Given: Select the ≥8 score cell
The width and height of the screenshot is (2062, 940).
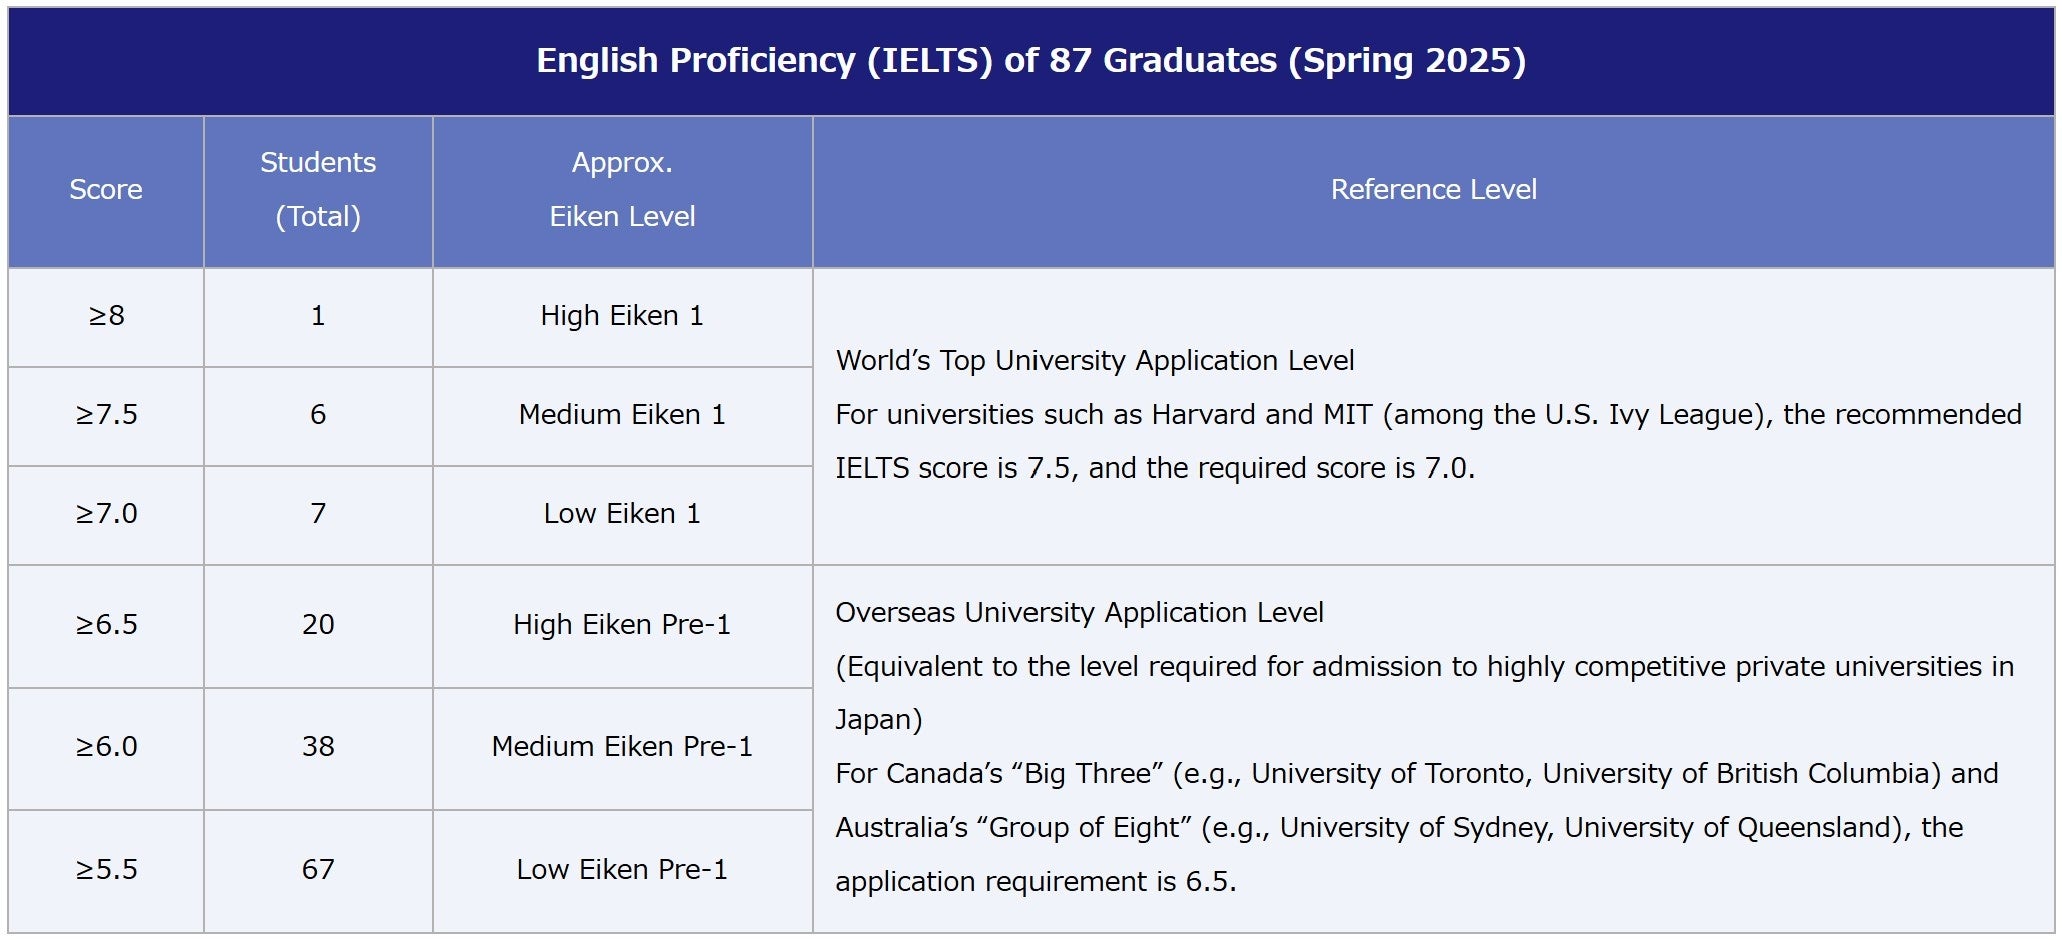Looking at the screenshot, I should (x=106, y=316).
